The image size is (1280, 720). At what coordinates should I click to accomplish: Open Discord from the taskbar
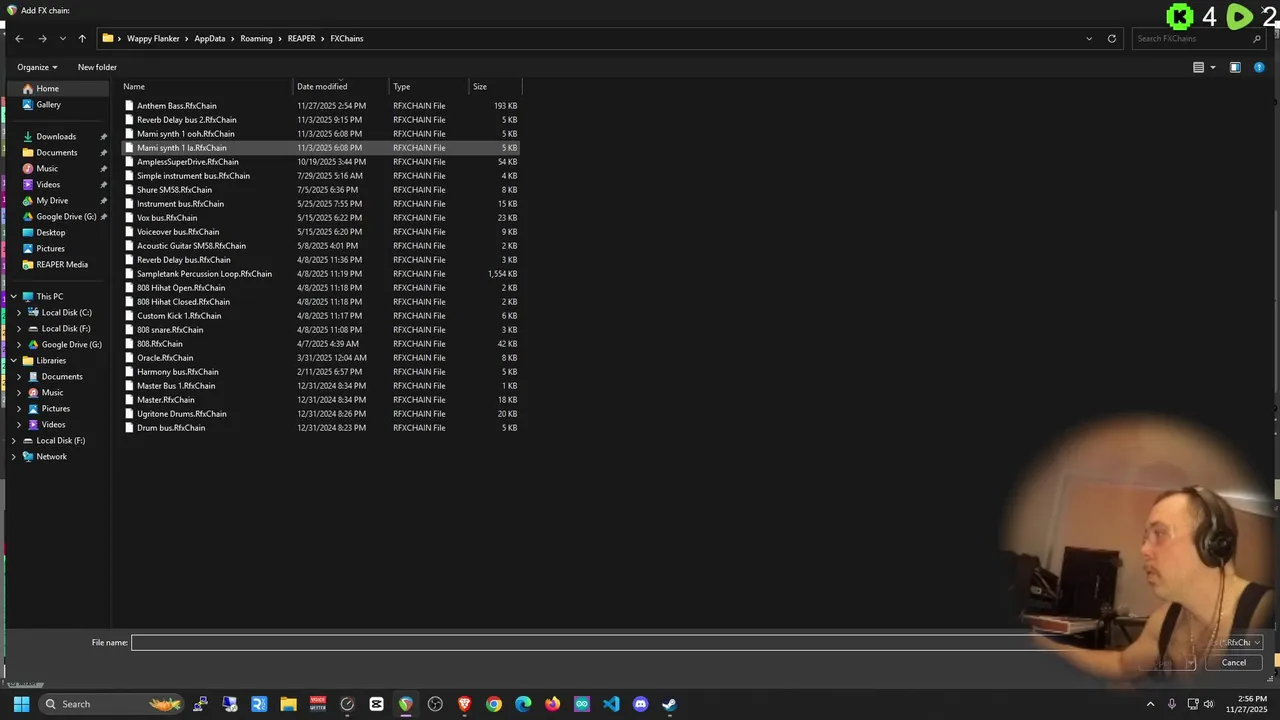640,704
